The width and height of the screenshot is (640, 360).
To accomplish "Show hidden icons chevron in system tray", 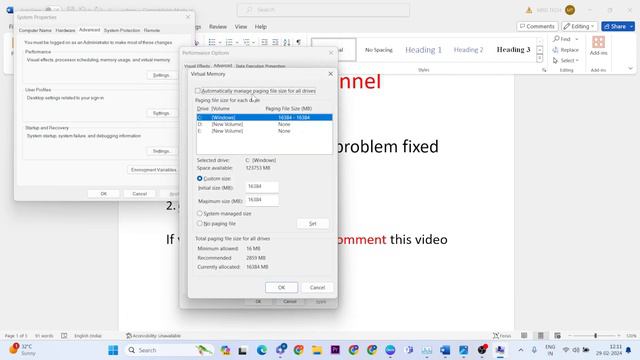I will (x=520, y=350).
